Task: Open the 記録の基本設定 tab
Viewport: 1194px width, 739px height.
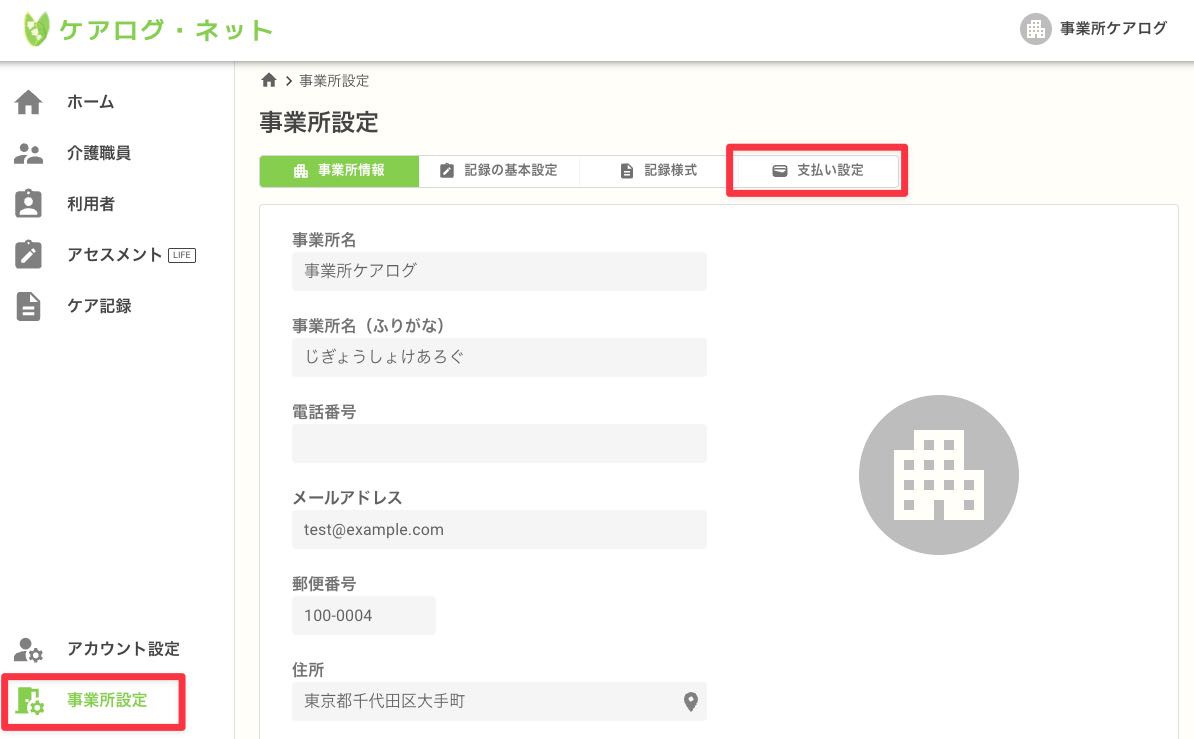Action: (x=499, y=170)
